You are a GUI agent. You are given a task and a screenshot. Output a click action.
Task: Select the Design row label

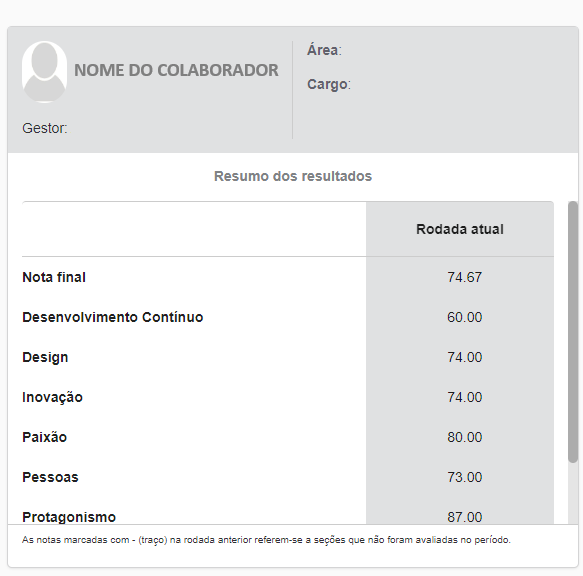click(45, 357)
